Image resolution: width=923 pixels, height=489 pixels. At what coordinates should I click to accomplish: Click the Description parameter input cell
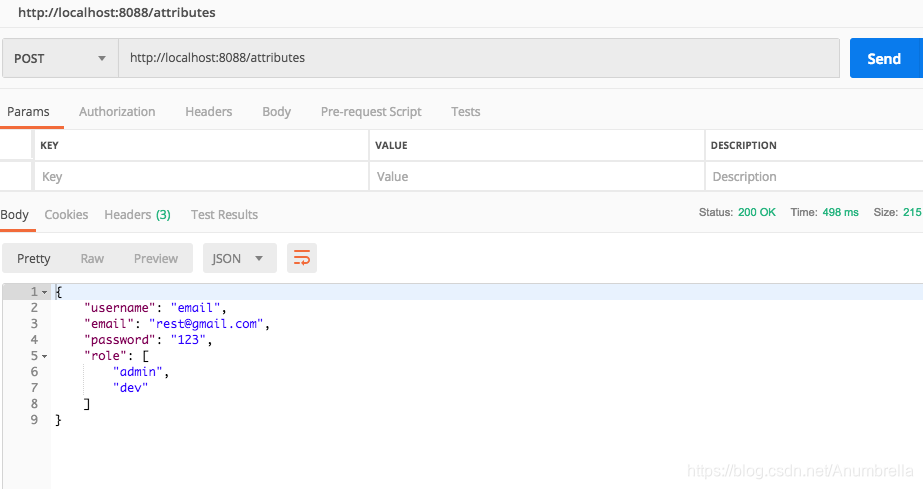814,177
